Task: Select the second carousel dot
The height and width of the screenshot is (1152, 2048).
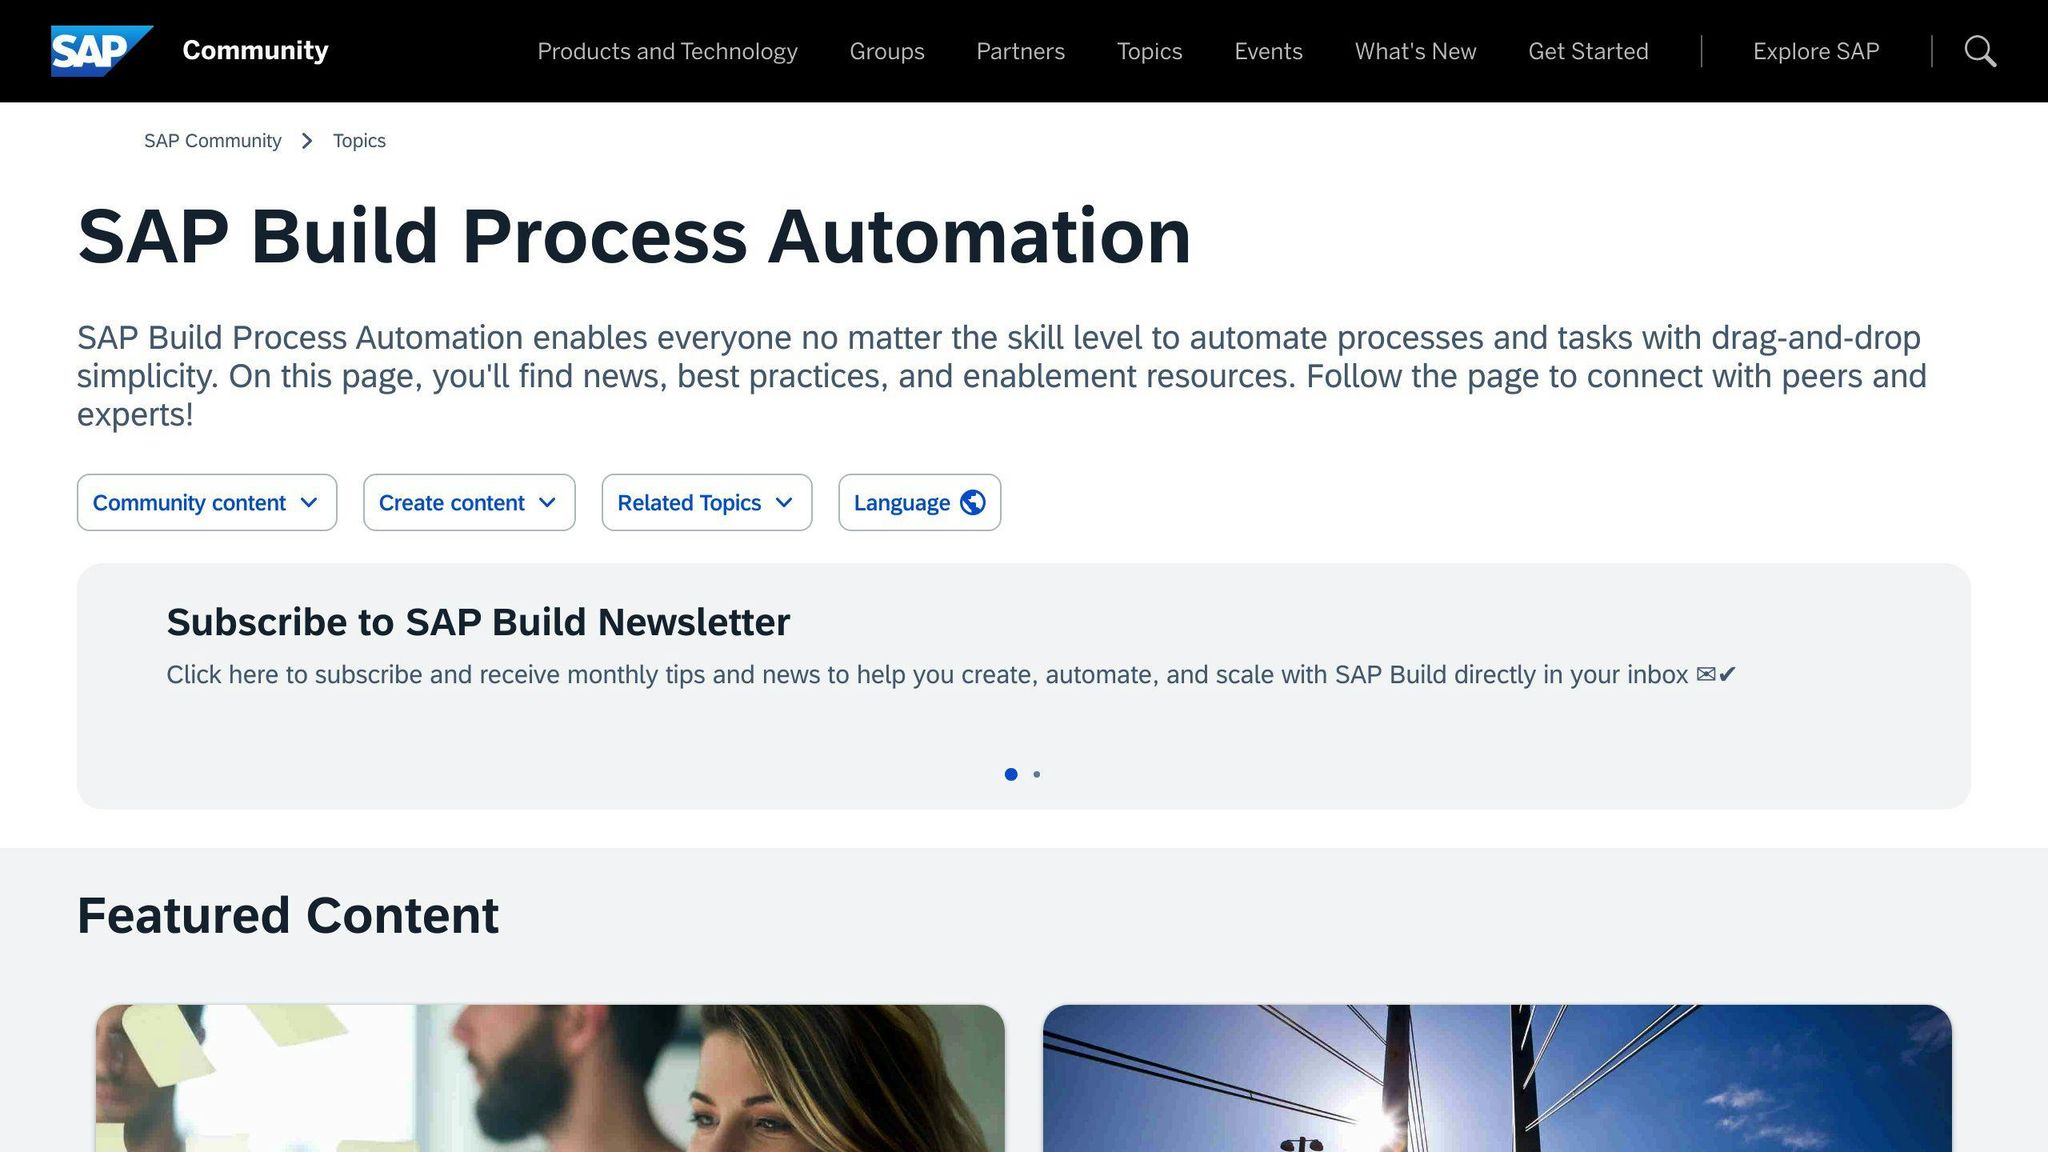Action: point(1037,774)
